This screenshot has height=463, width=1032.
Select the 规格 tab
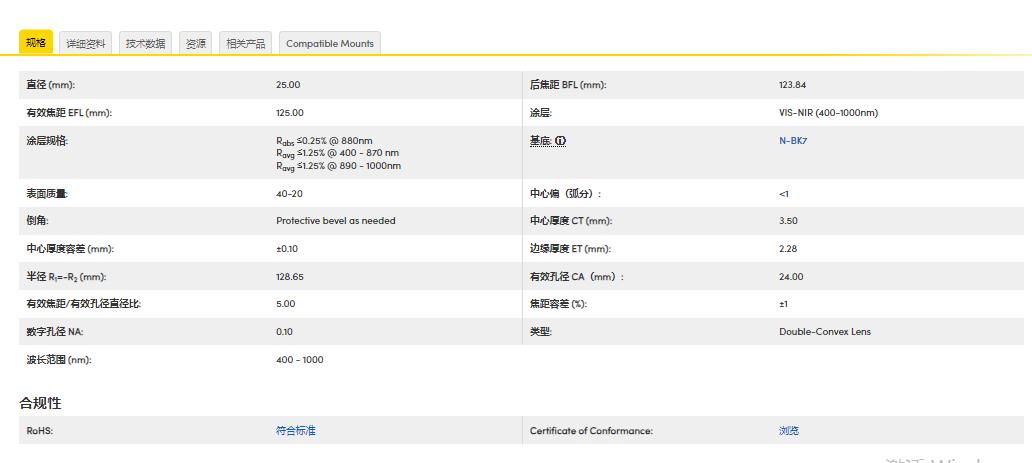coord(36,43)
